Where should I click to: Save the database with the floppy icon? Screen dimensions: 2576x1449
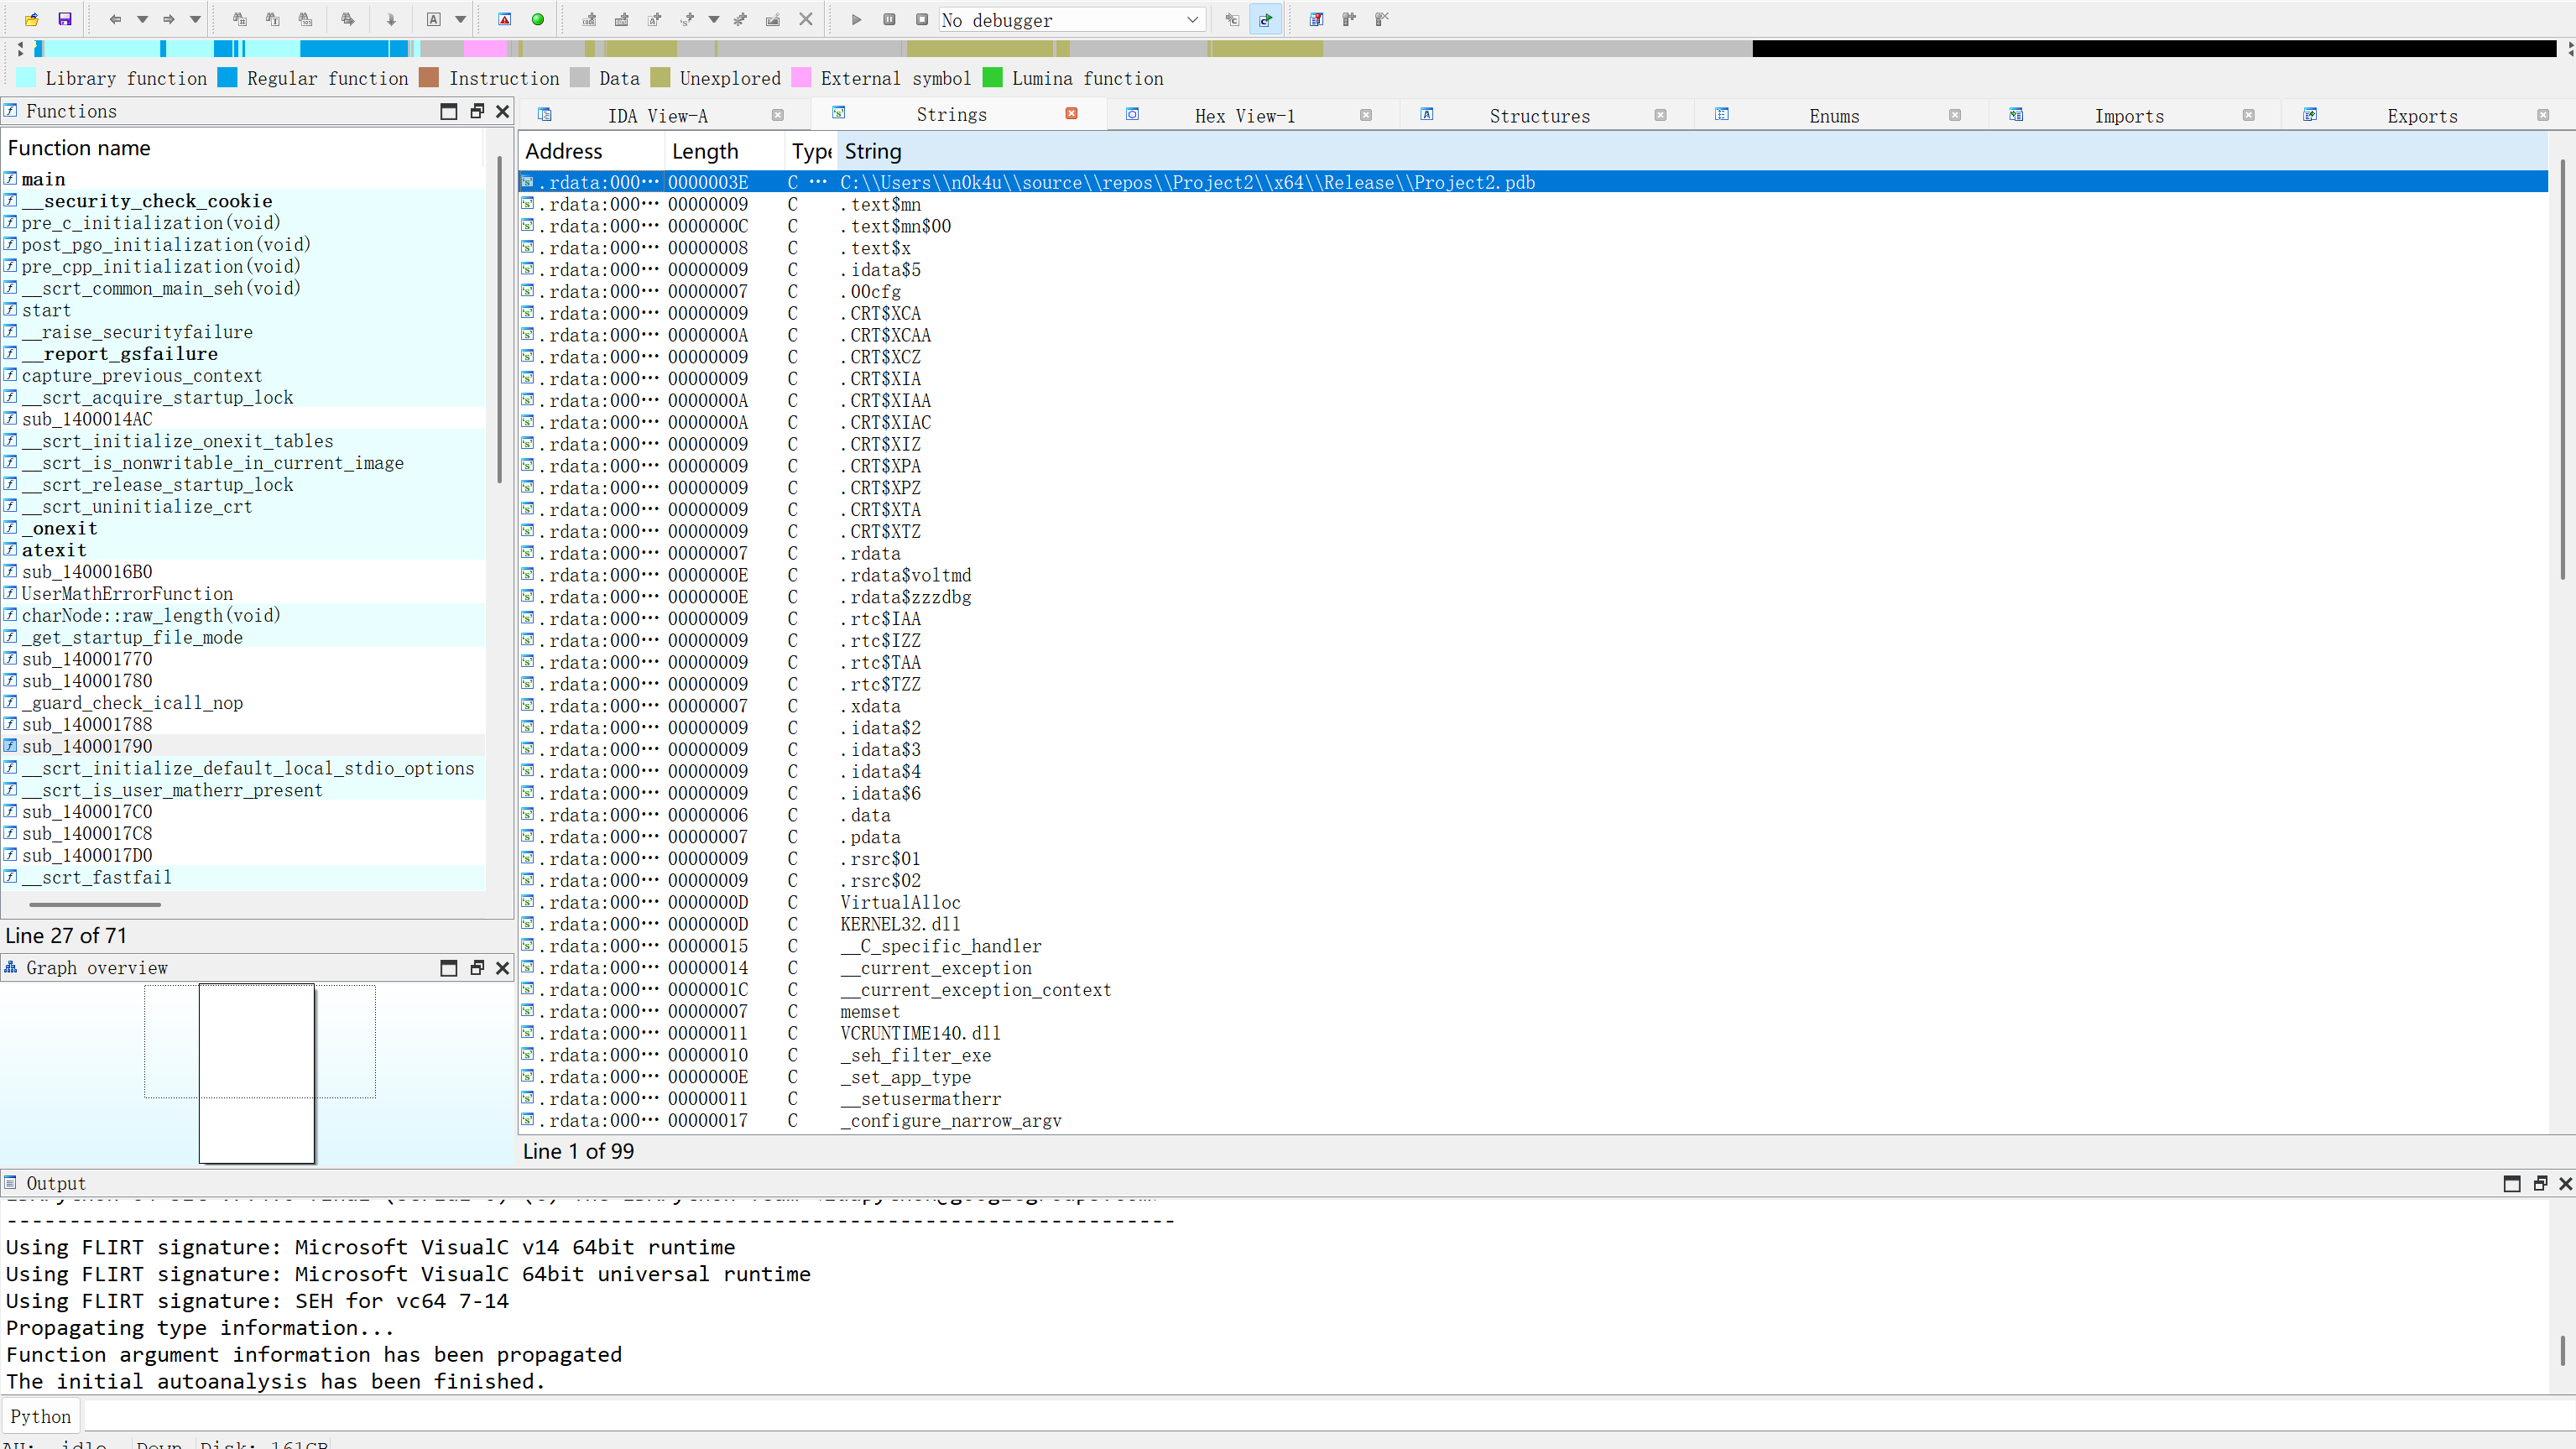tap(65, 19)
